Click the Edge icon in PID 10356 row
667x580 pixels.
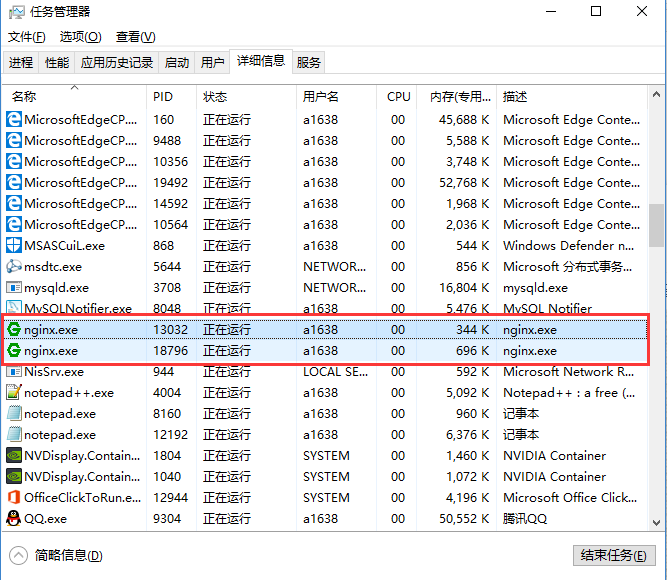[14, 161]
